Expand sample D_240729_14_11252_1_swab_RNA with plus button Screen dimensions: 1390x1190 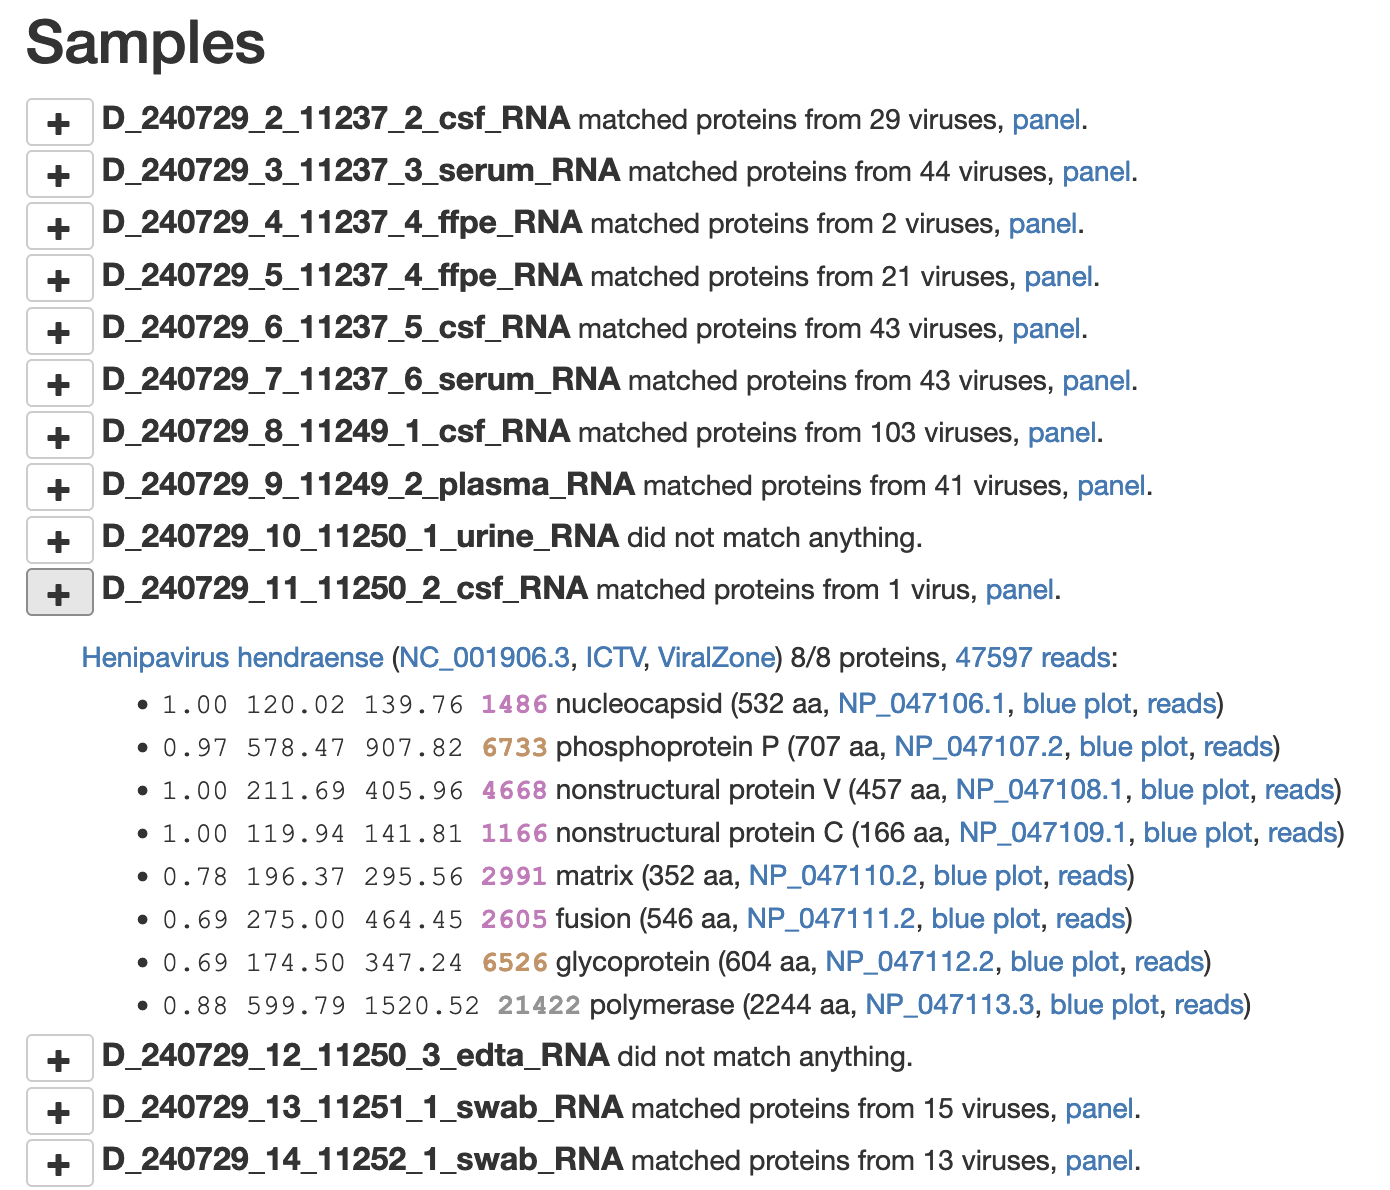[59, 1164]
